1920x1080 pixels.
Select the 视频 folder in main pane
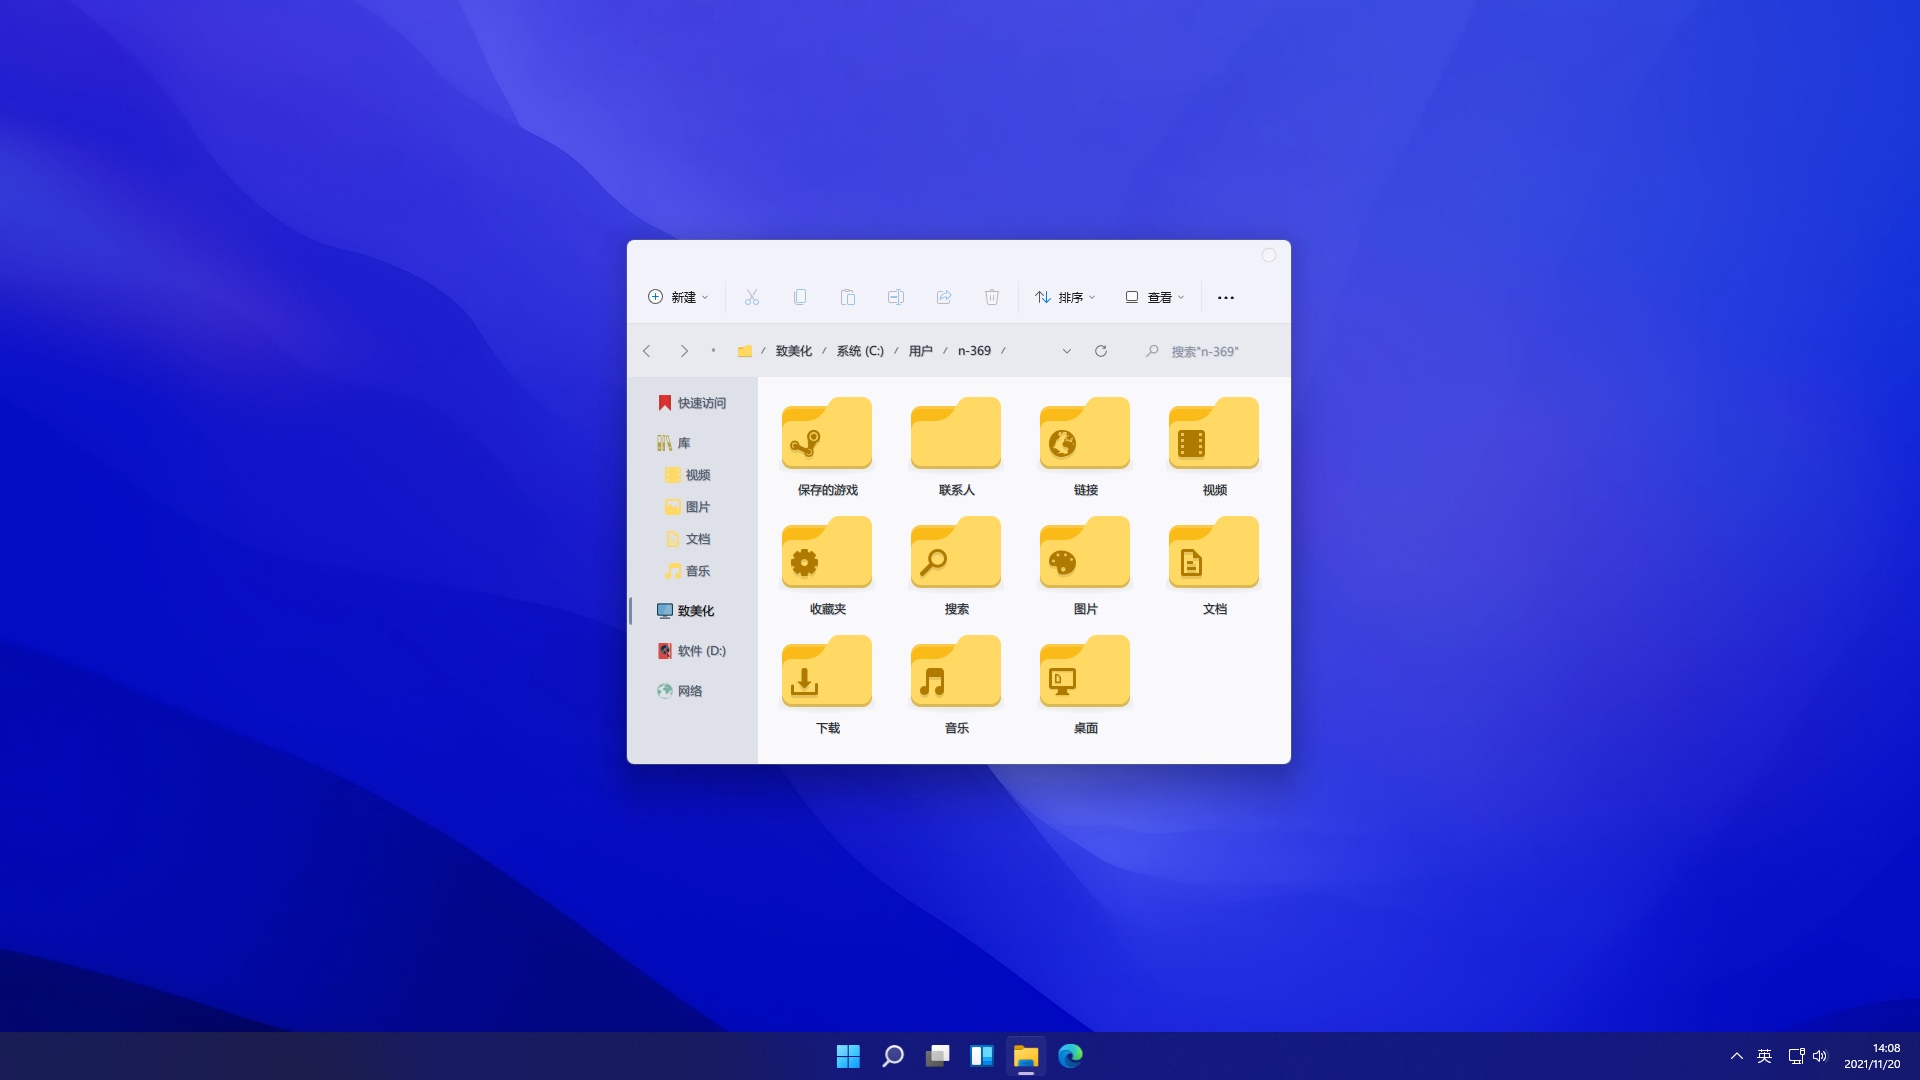click(1214, 446)
